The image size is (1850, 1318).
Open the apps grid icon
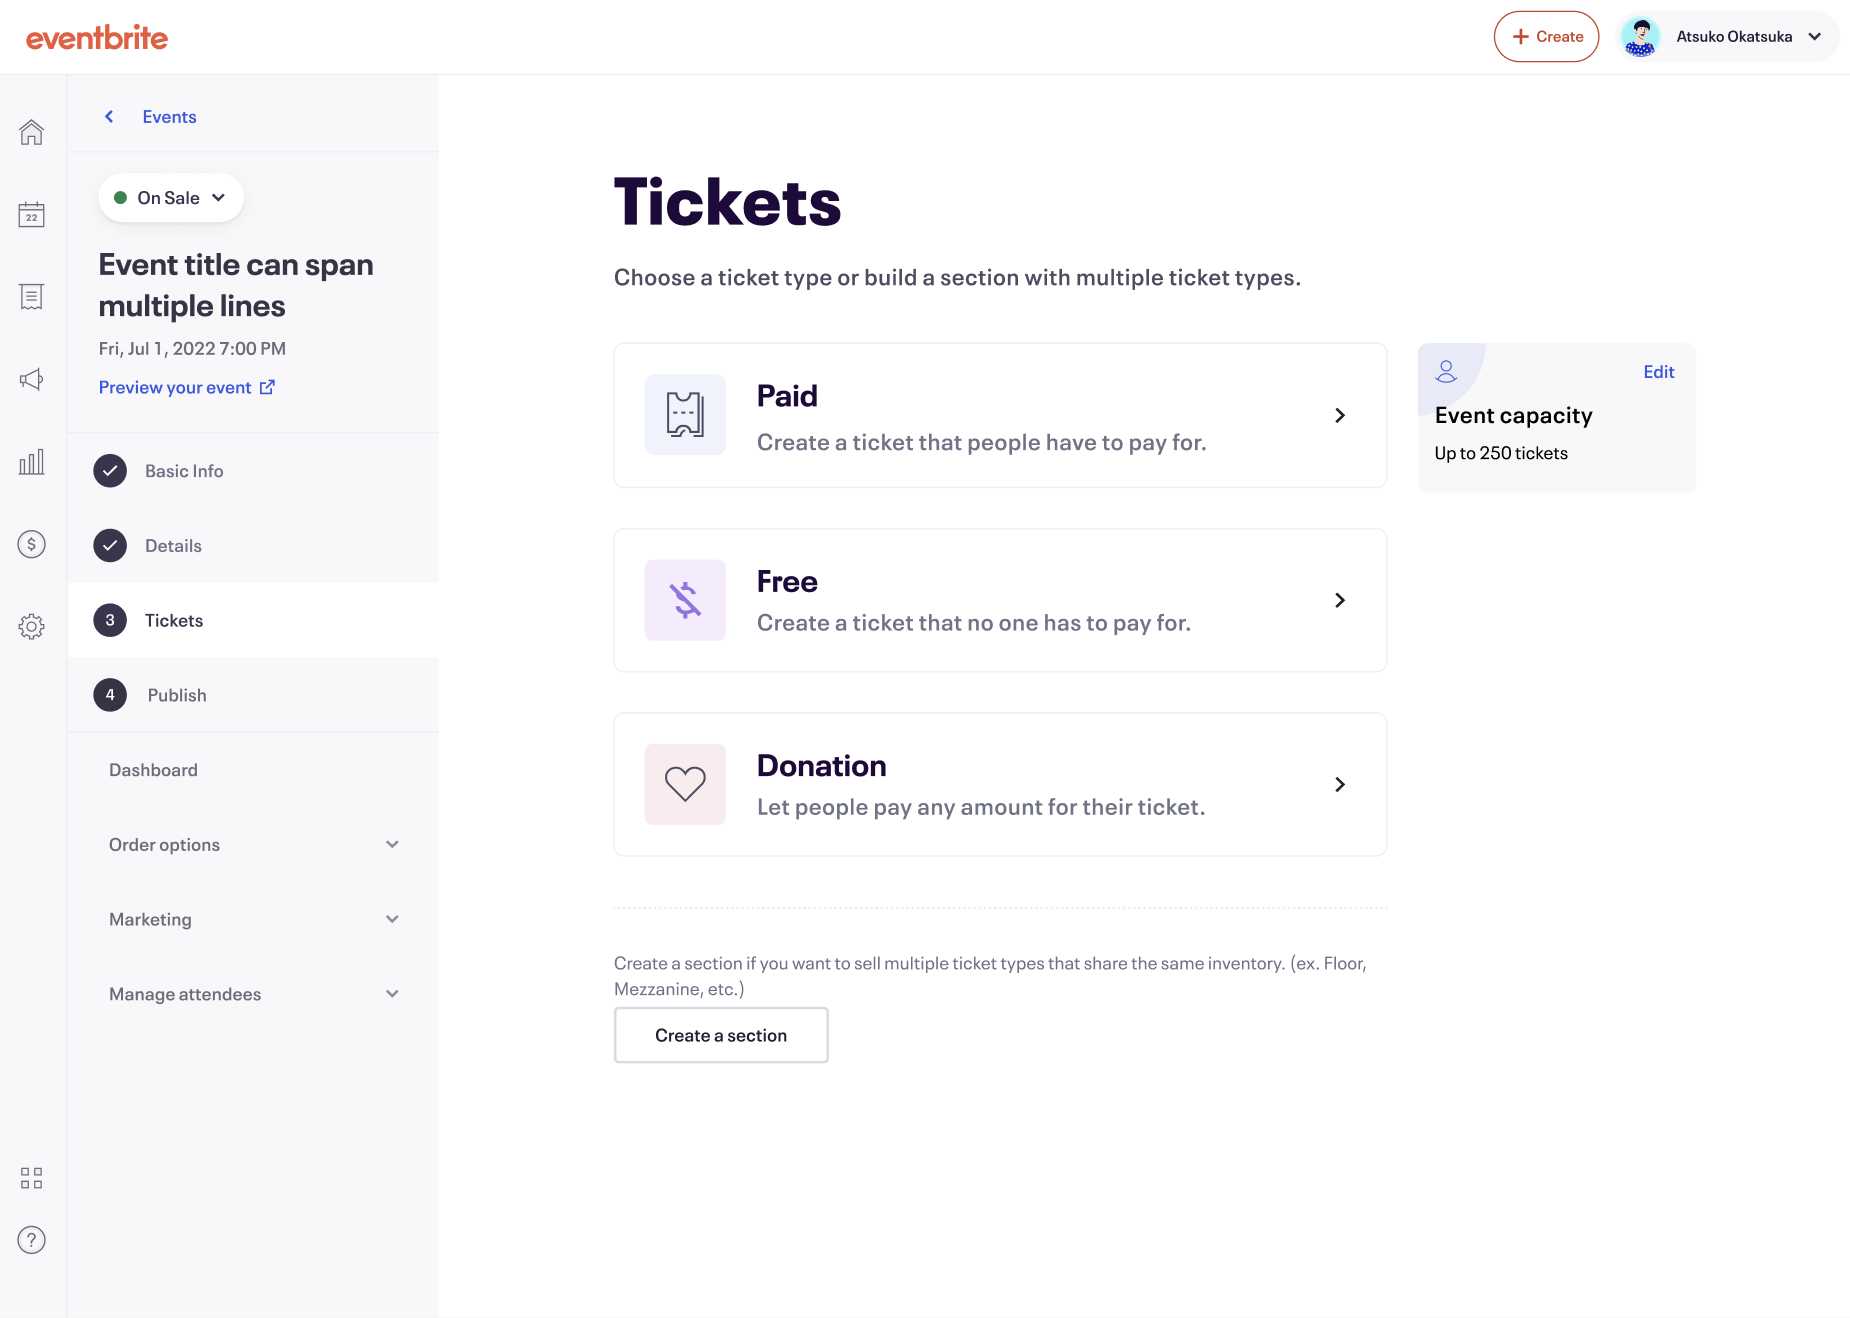[x=32, y=1178]
